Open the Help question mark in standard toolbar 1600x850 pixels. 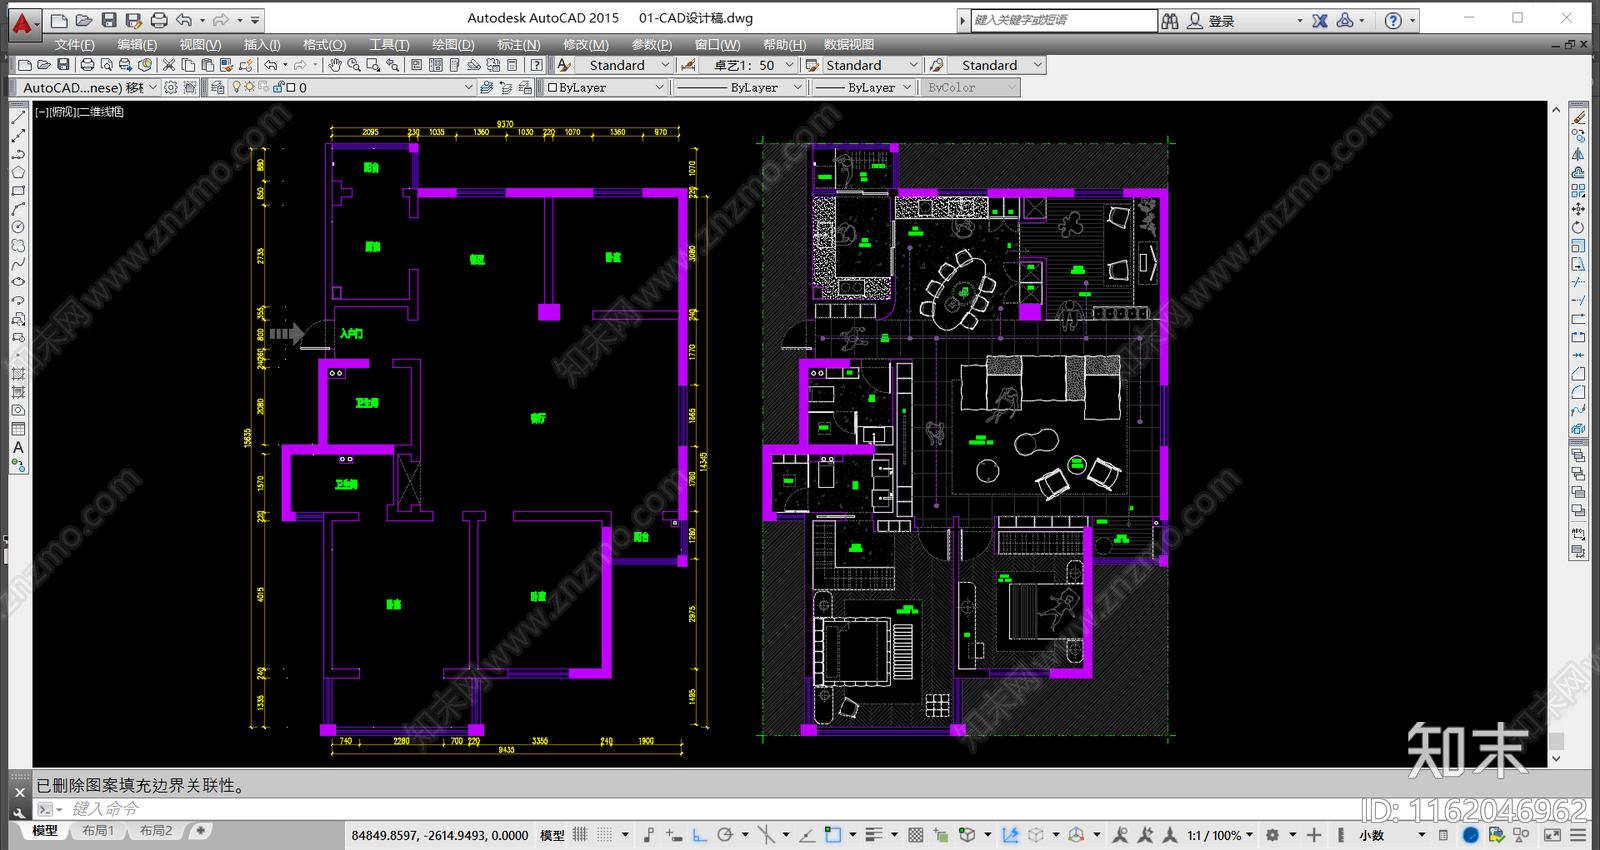[x=537, y=65]
